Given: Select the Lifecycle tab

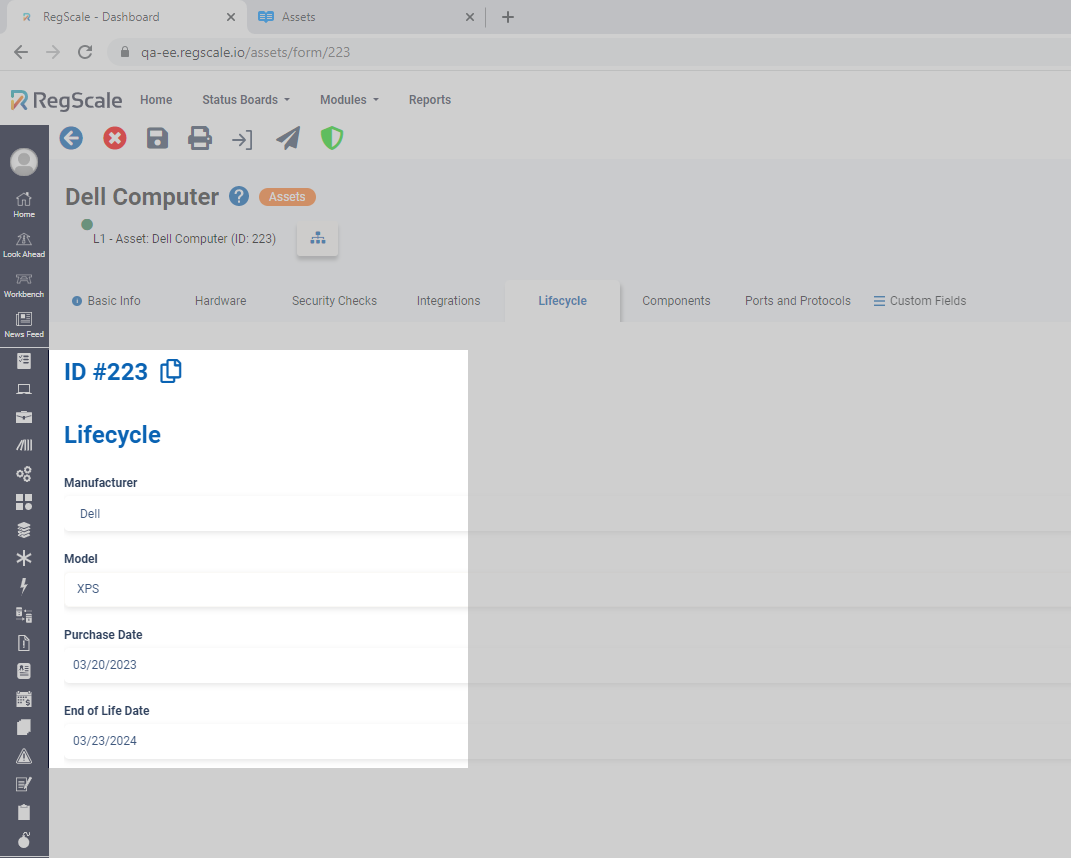Looking at the screenshot, I should coord(563,301).
